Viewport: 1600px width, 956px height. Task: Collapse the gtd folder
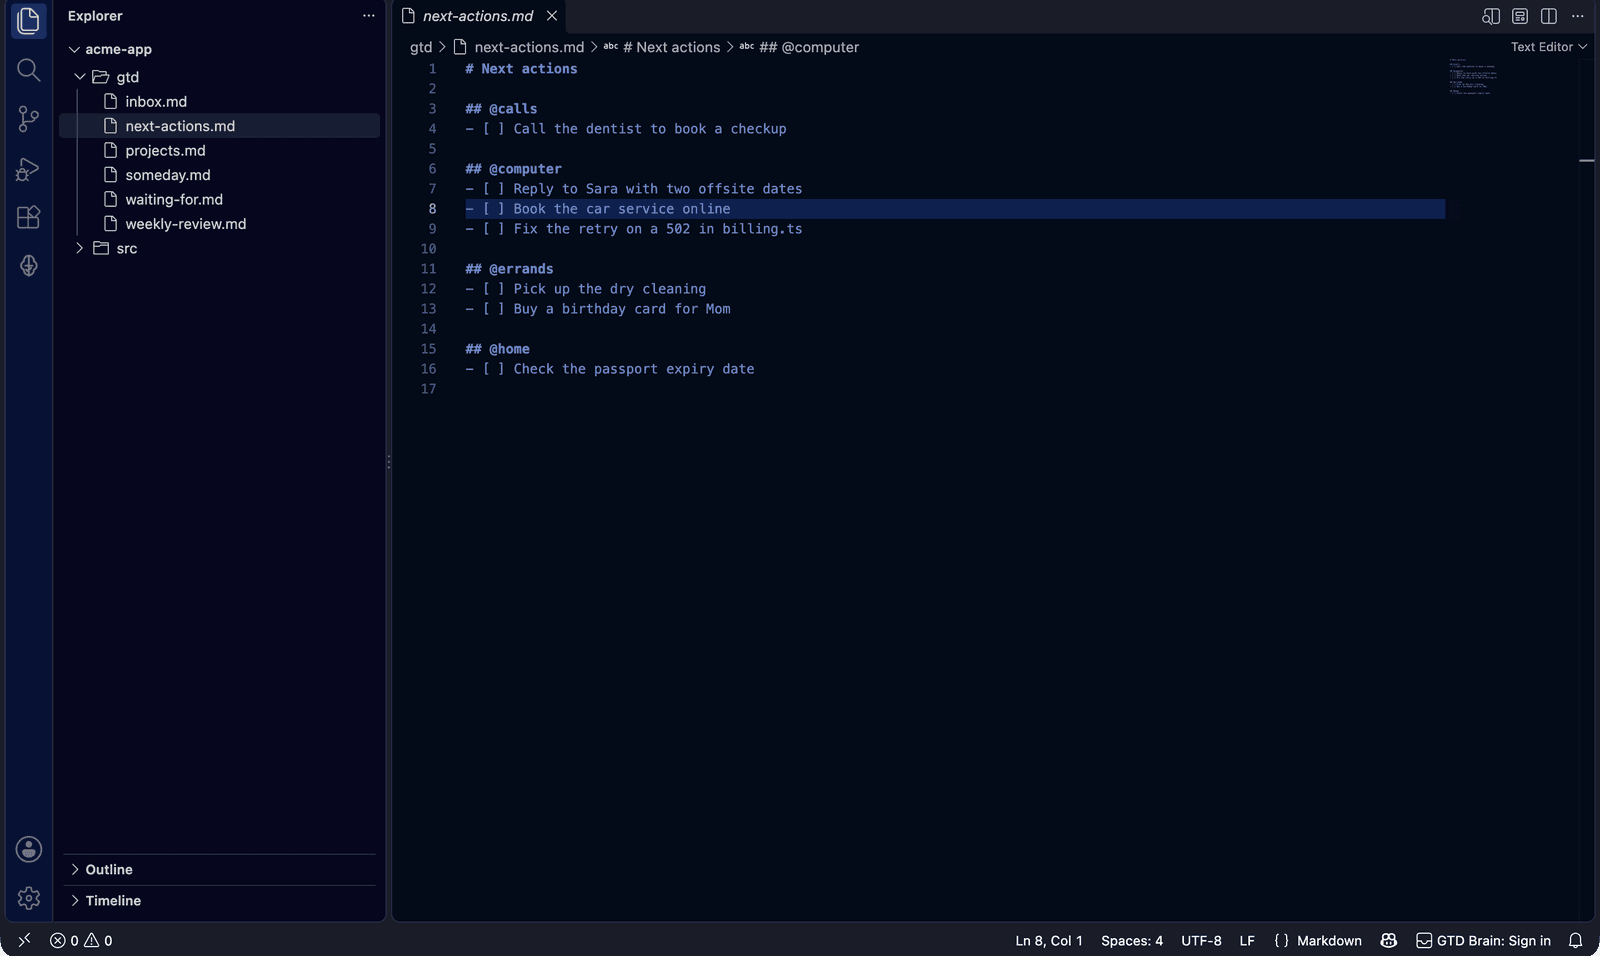(x=80, y=77)
